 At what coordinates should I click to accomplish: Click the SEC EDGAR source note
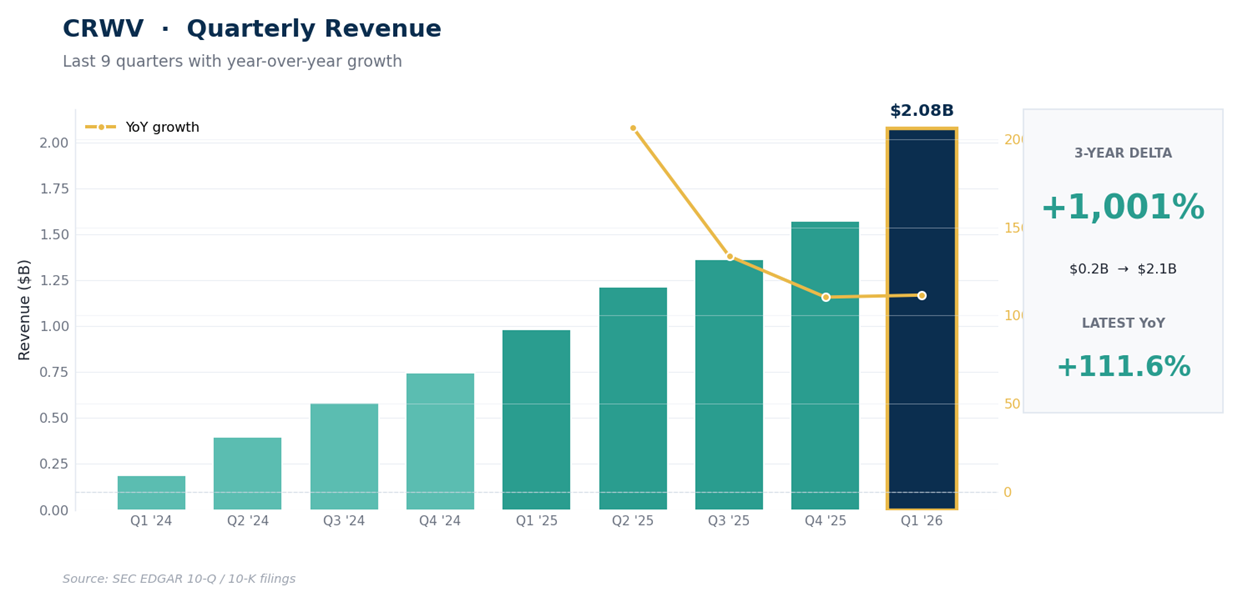[179, 579]
